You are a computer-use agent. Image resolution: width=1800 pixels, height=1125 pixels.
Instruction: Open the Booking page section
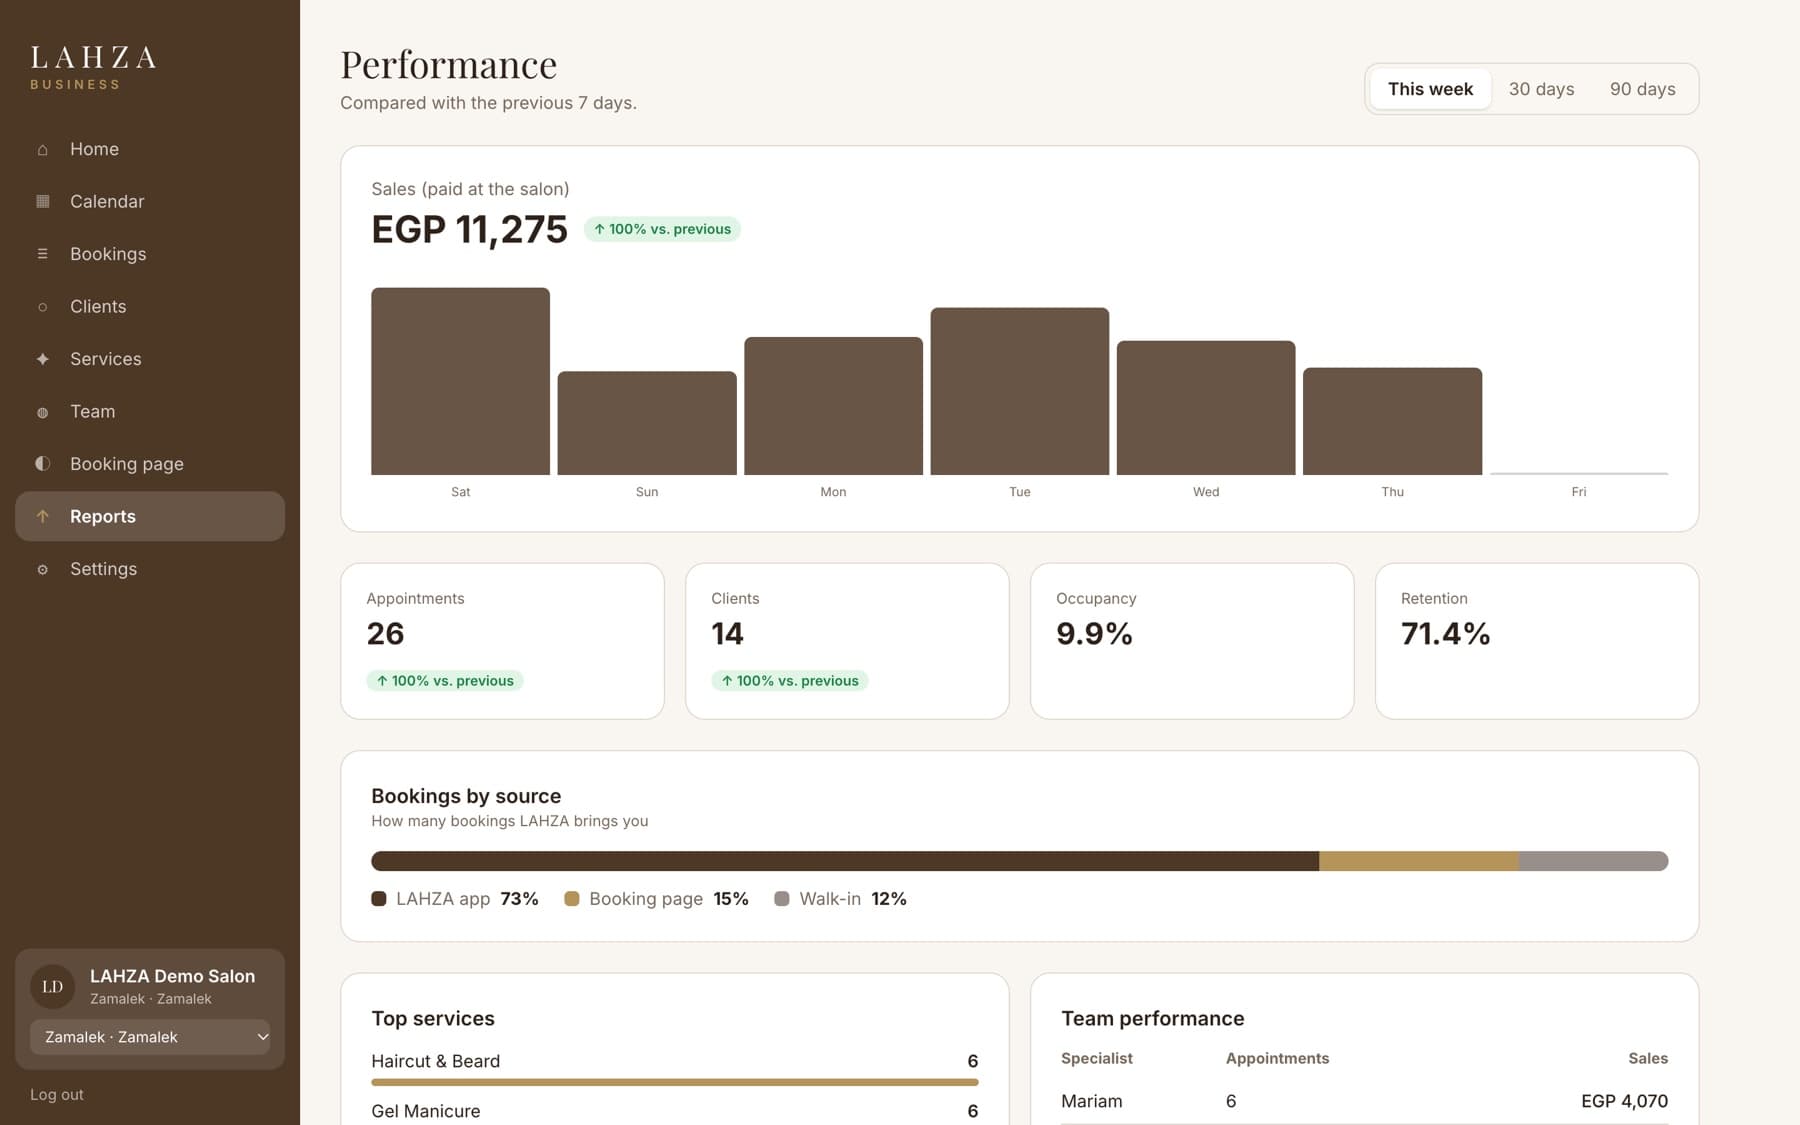point(150,464)
